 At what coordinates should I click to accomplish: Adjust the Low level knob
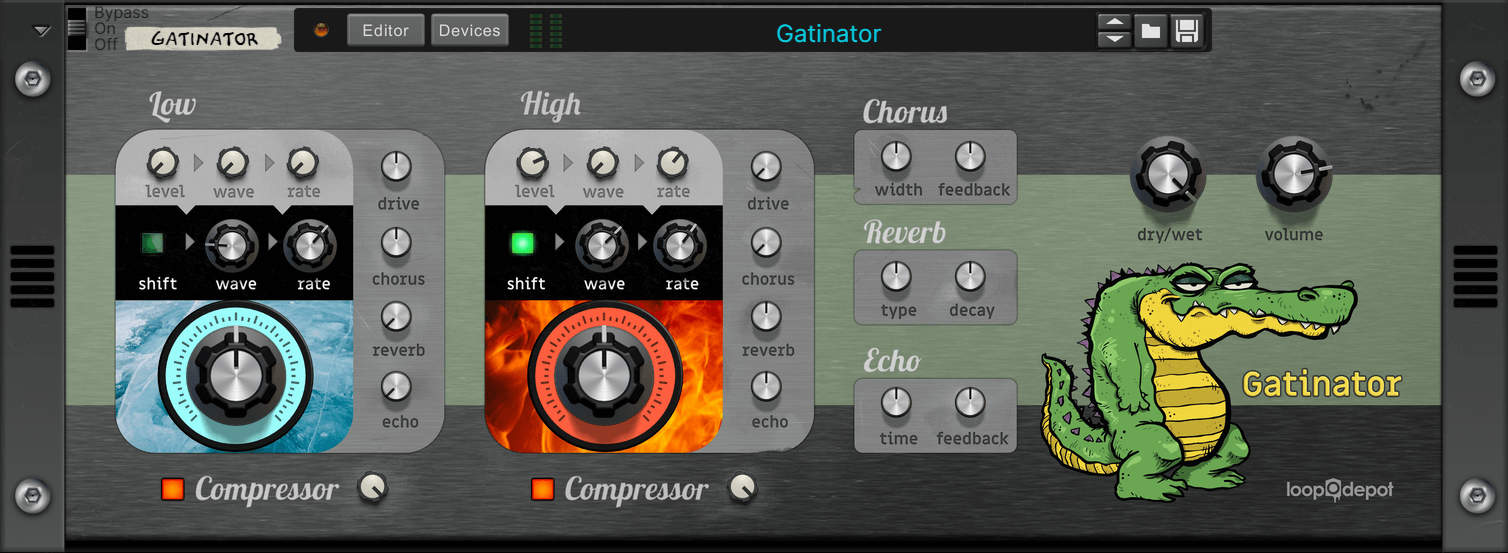click(x=162, y=162)
